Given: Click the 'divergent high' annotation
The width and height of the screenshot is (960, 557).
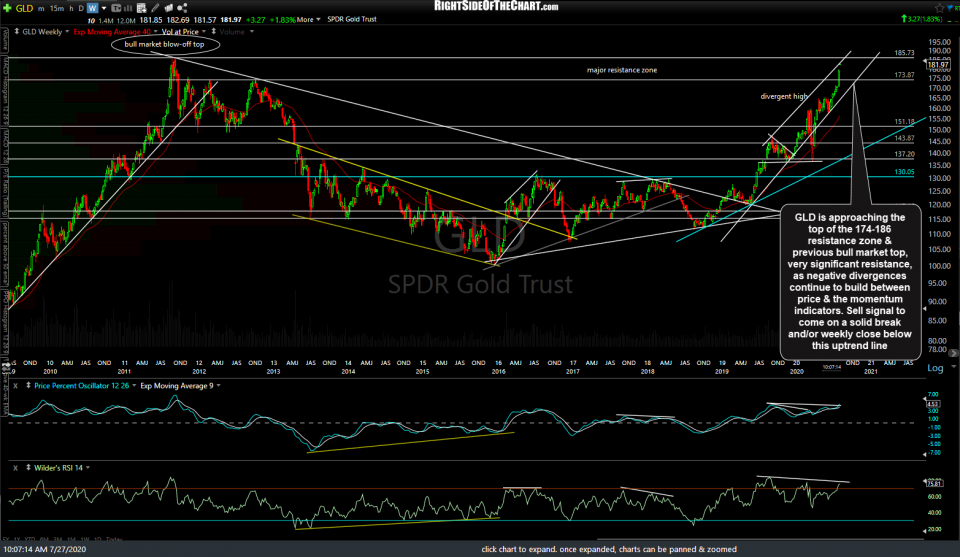Looking at the screenshot, I should pyautogui.click(x=784, y=96).
